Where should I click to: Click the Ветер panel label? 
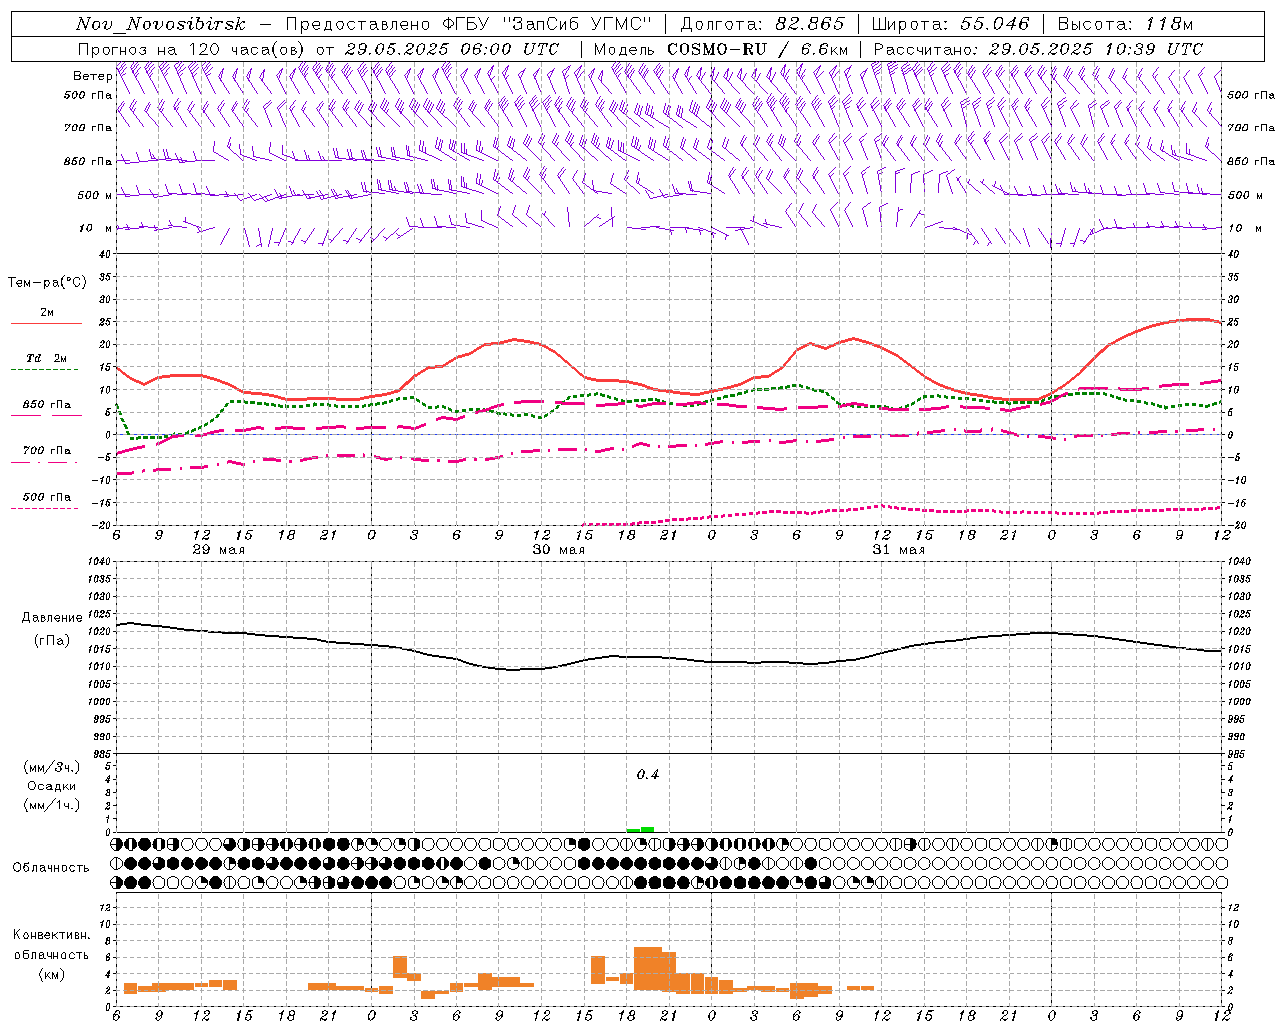93,76
